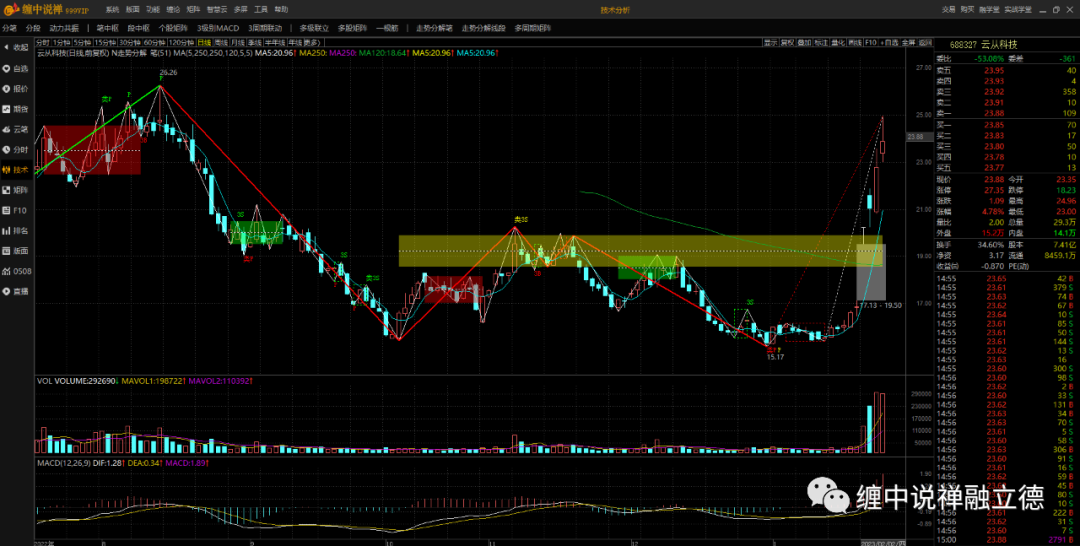Screen dimensions: 1080x546
Task: Toggle 分段 overlay in toolbar
Action: 33,28
